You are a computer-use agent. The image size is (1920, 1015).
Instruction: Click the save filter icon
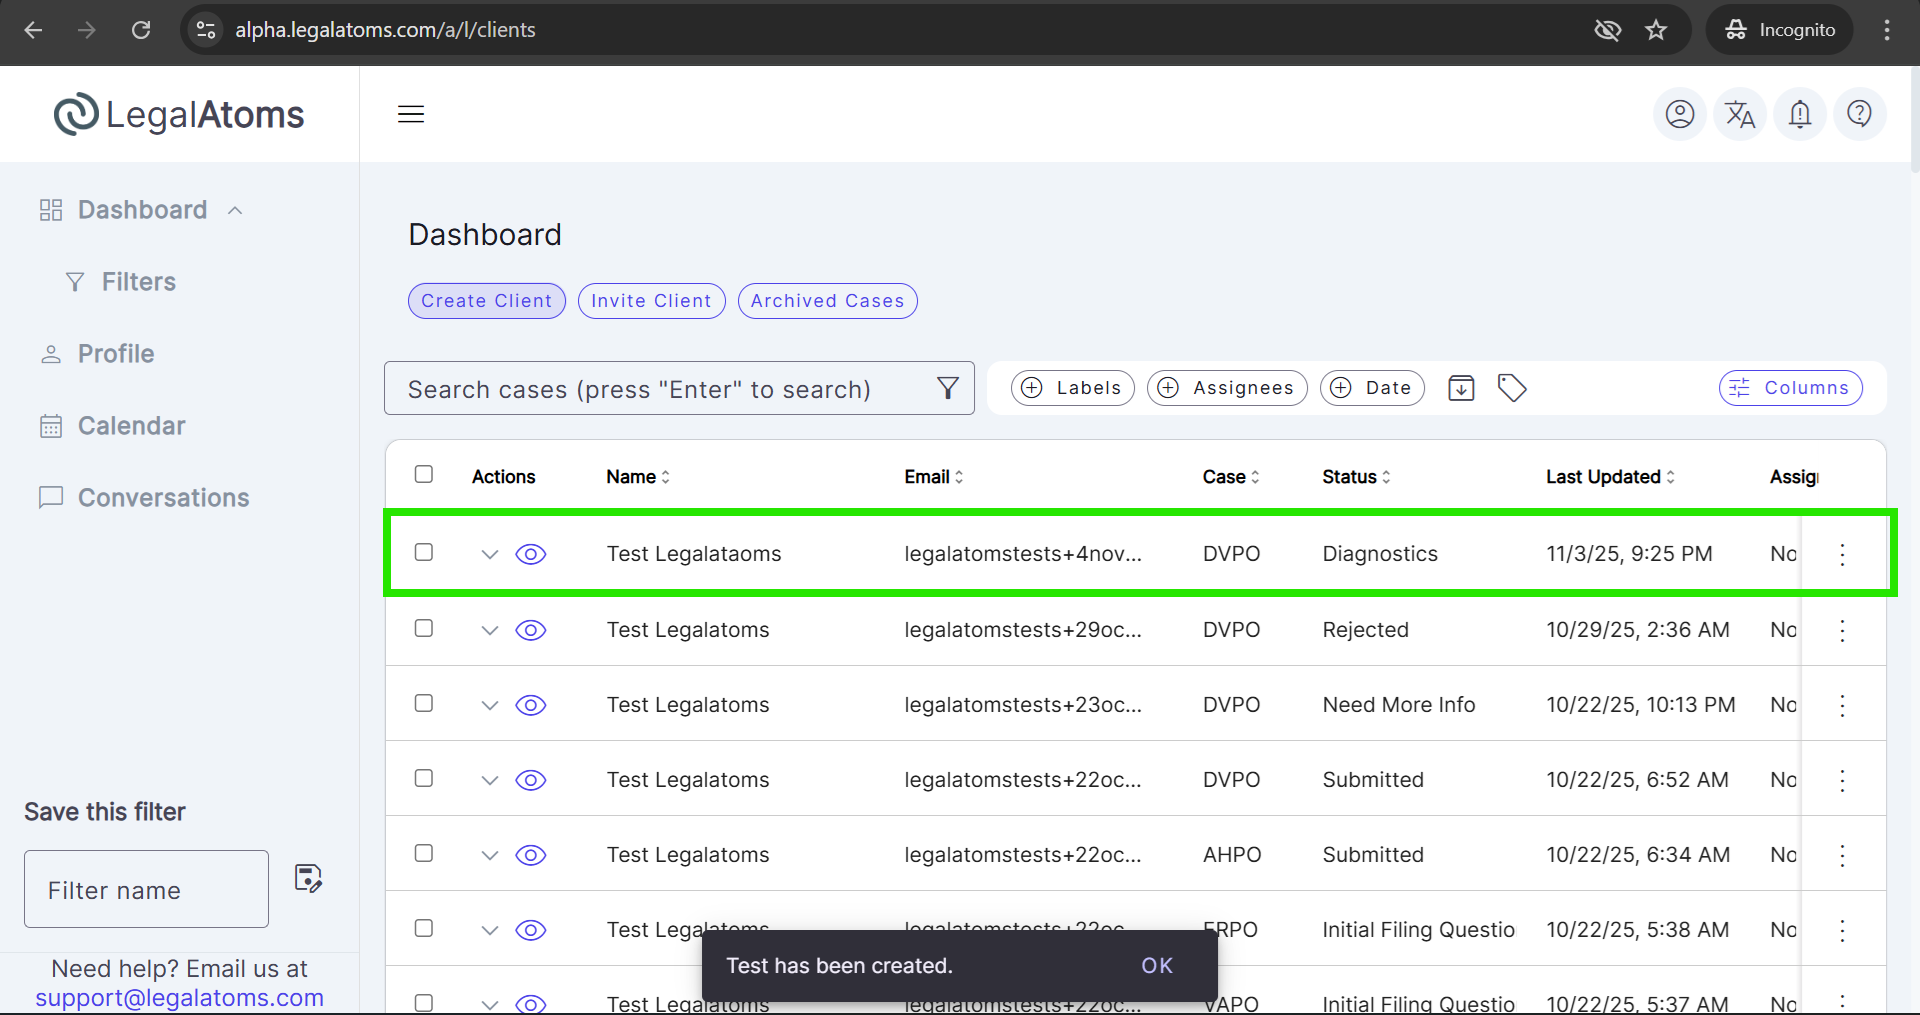(308, 879)
